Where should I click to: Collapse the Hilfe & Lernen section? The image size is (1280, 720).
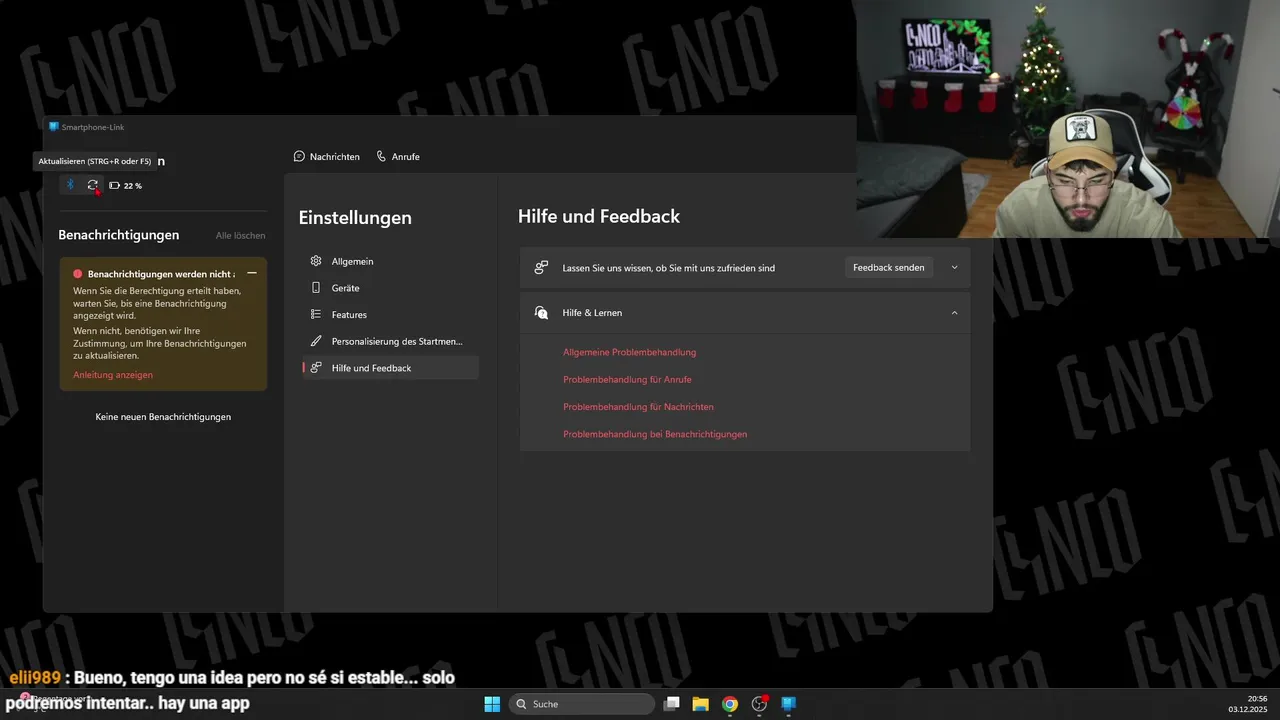tap(954, 313)
